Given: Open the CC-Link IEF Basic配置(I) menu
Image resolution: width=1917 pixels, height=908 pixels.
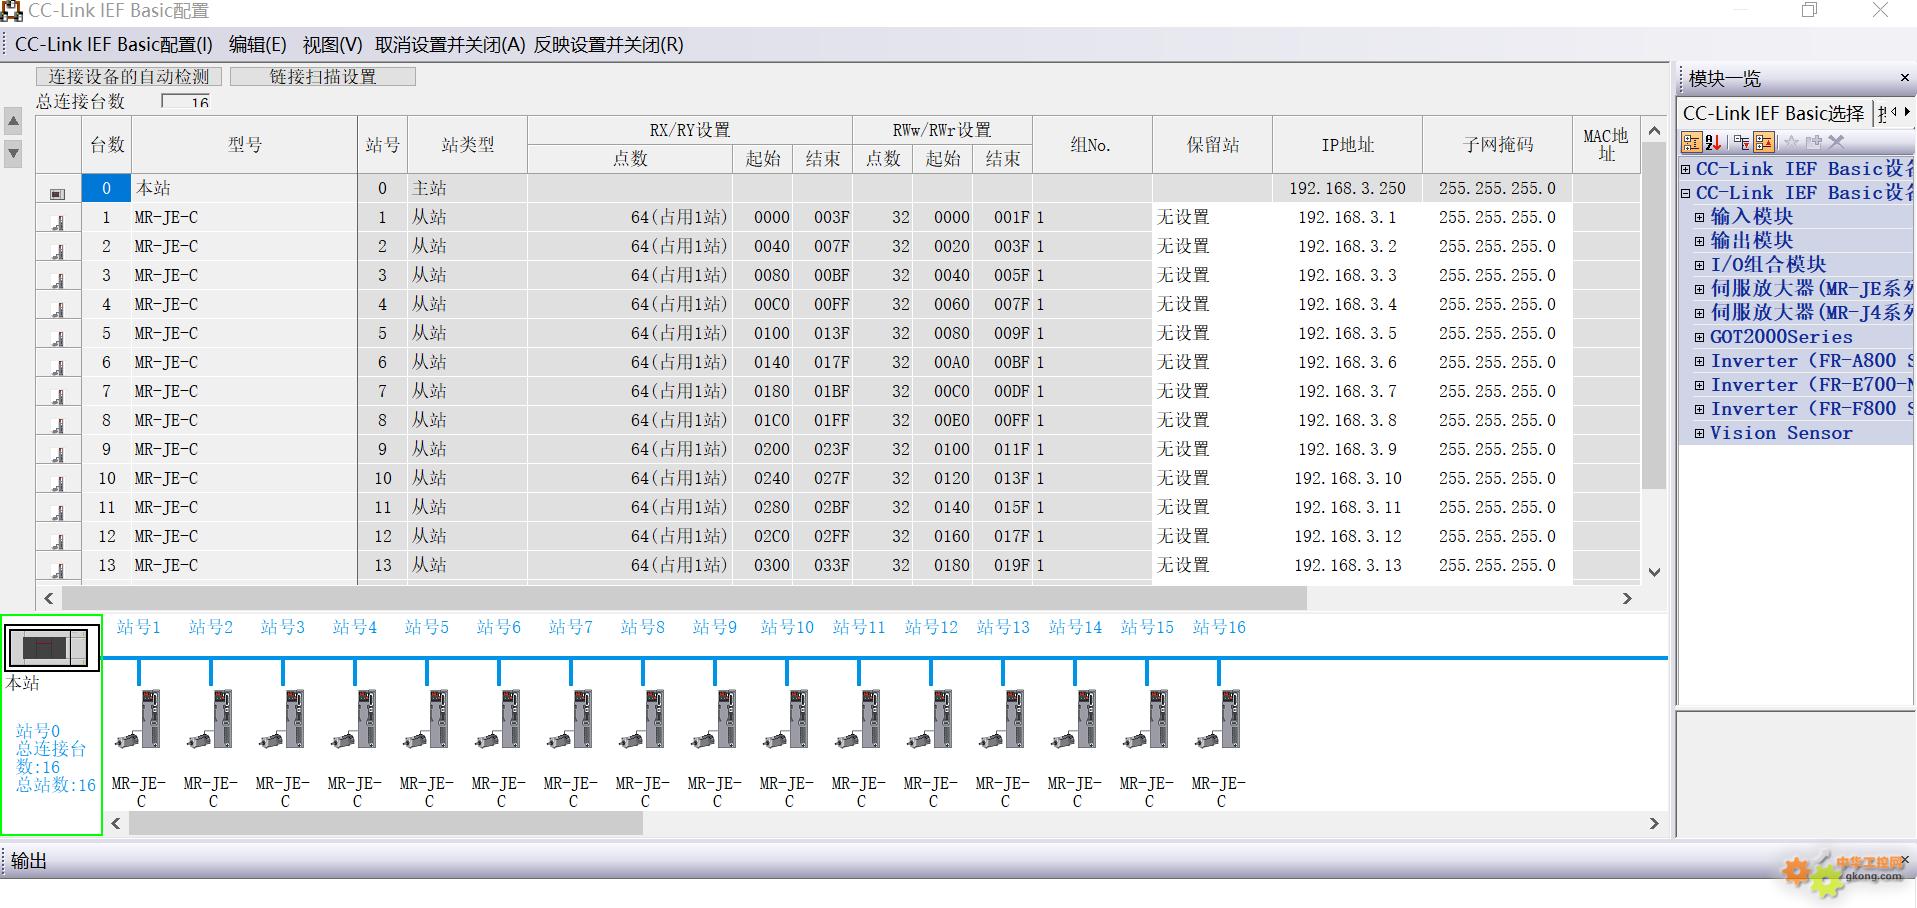Looking at the screenshot, I should pyautogui.click(x=114, y=45).
